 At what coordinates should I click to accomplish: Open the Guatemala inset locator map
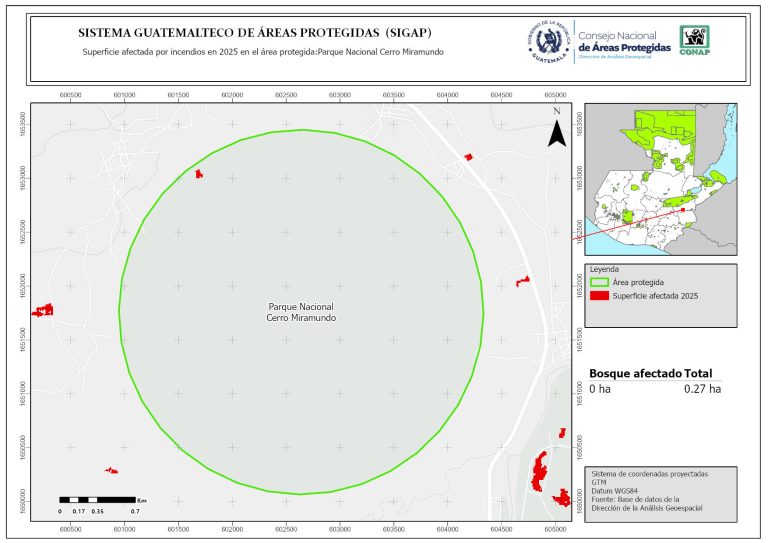(660, 181)
